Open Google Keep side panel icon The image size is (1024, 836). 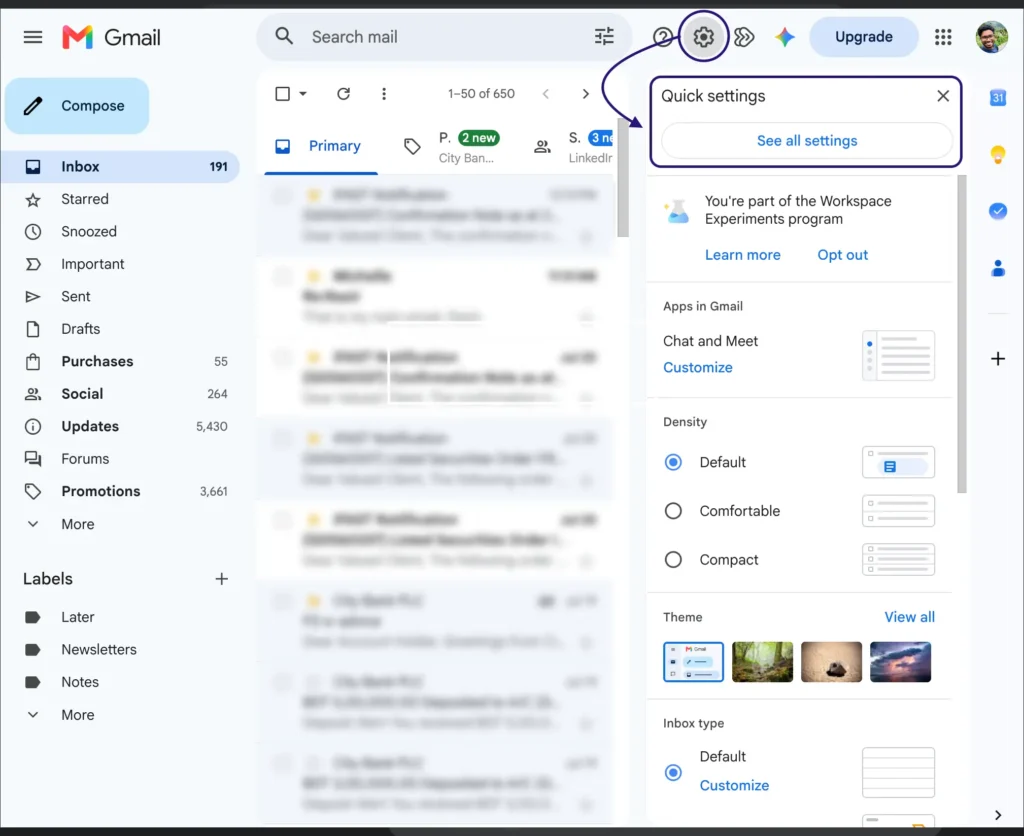[998, 154]
